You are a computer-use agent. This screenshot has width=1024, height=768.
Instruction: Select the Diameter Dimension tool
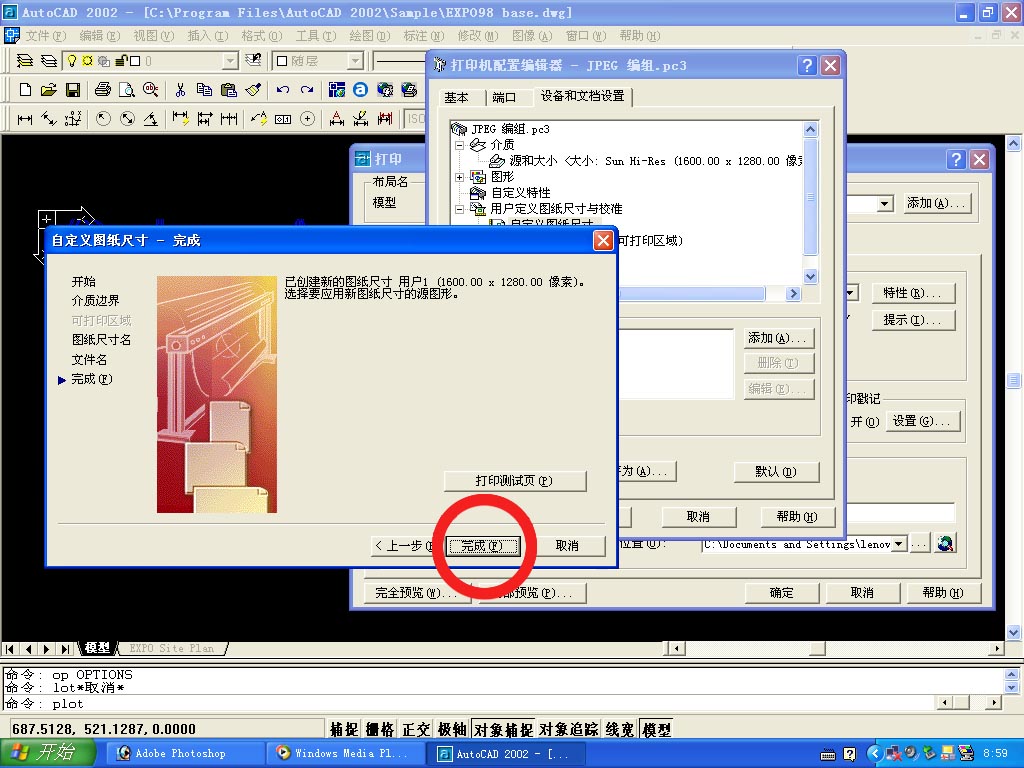click(x=127, y=119)
